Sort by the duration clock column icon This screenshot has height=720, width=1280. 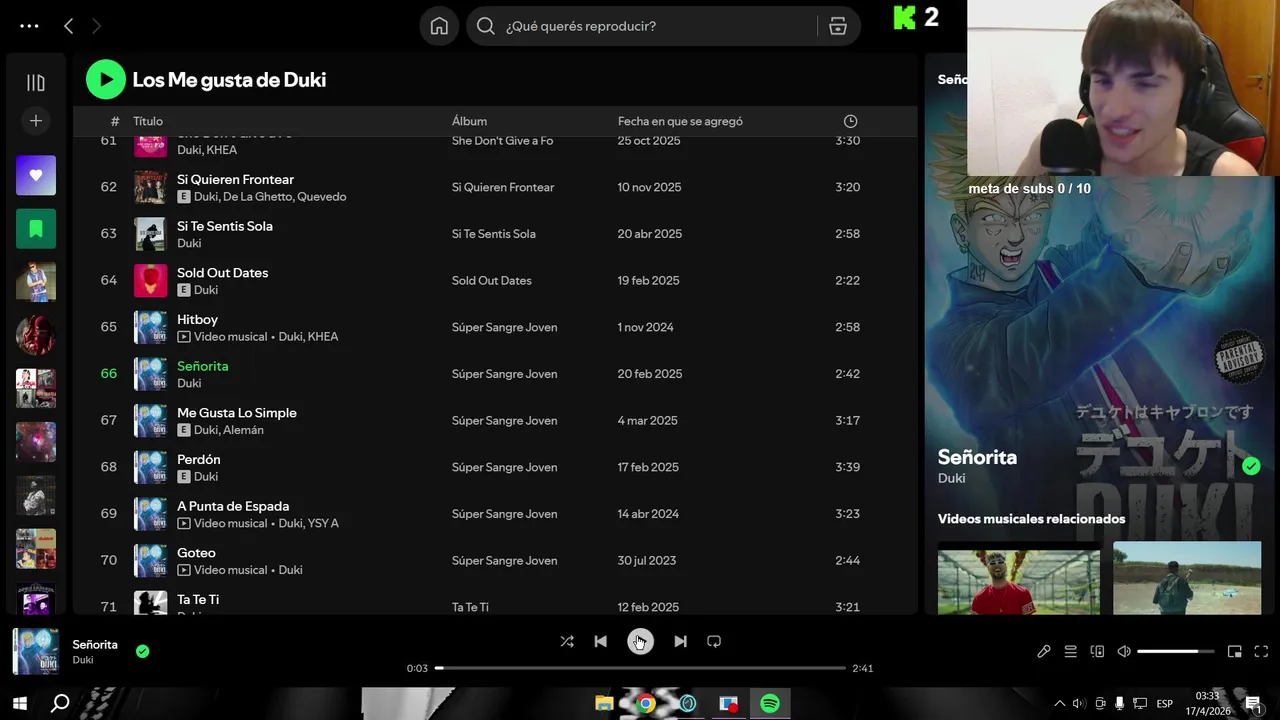coord(850,121)
